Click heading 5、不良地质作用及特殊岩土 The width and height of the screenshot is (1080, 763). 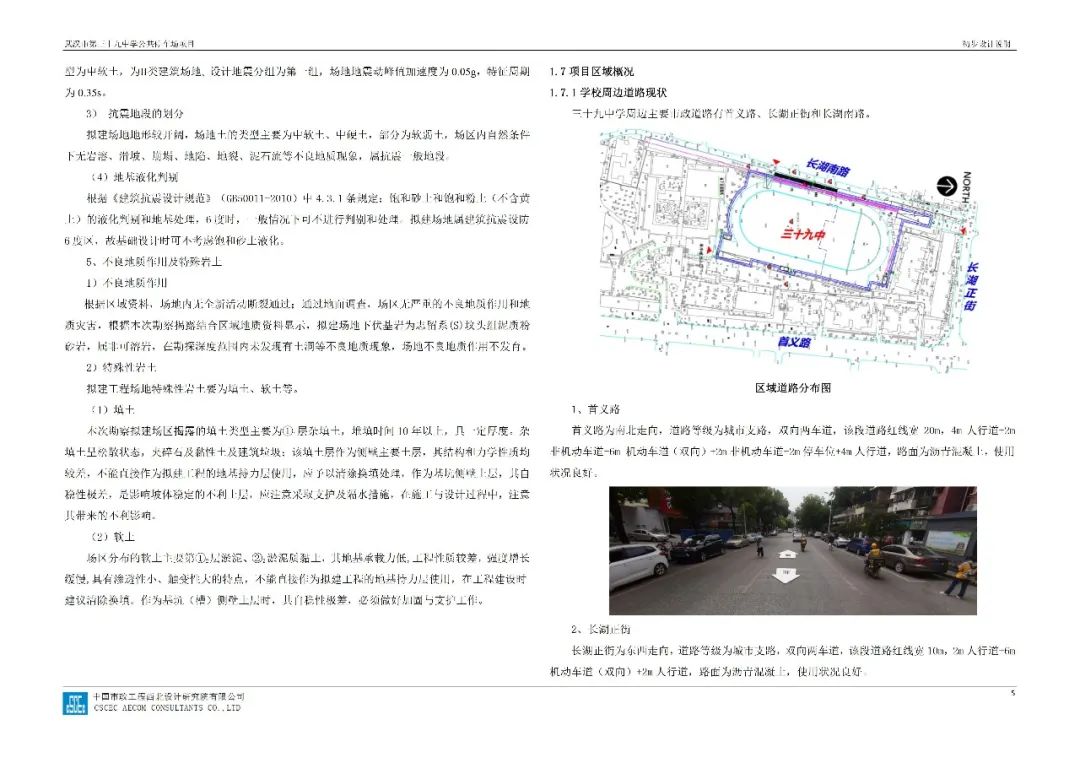pos(154,262)
